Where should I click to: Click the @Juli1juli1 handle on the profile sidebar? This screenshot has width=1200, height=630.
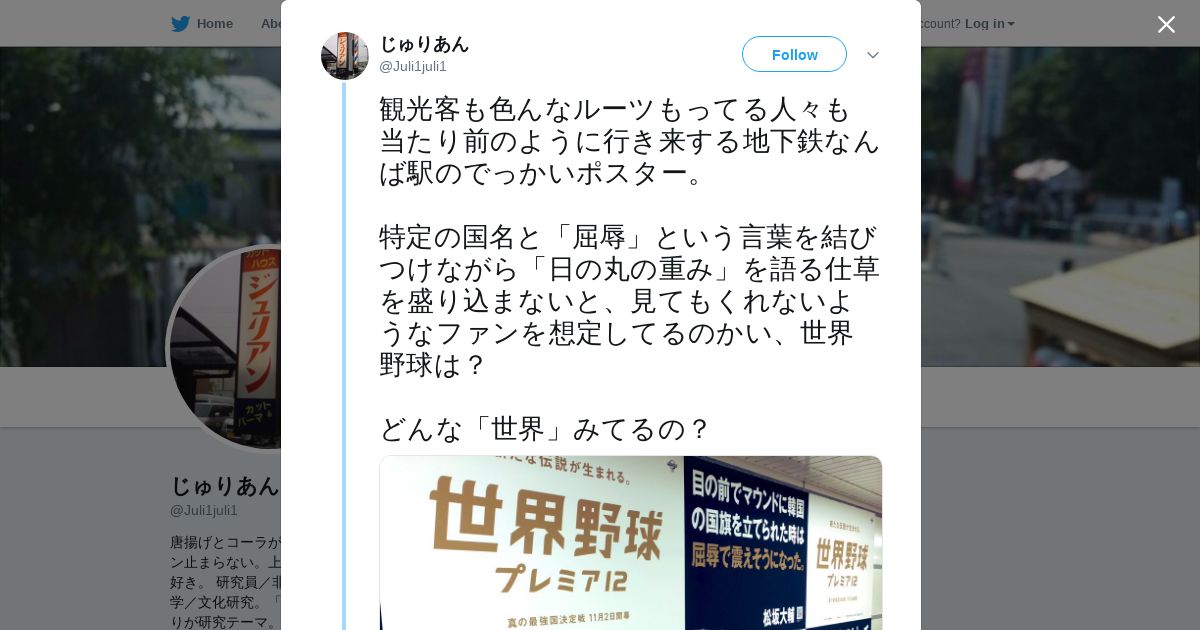point(204,510)
